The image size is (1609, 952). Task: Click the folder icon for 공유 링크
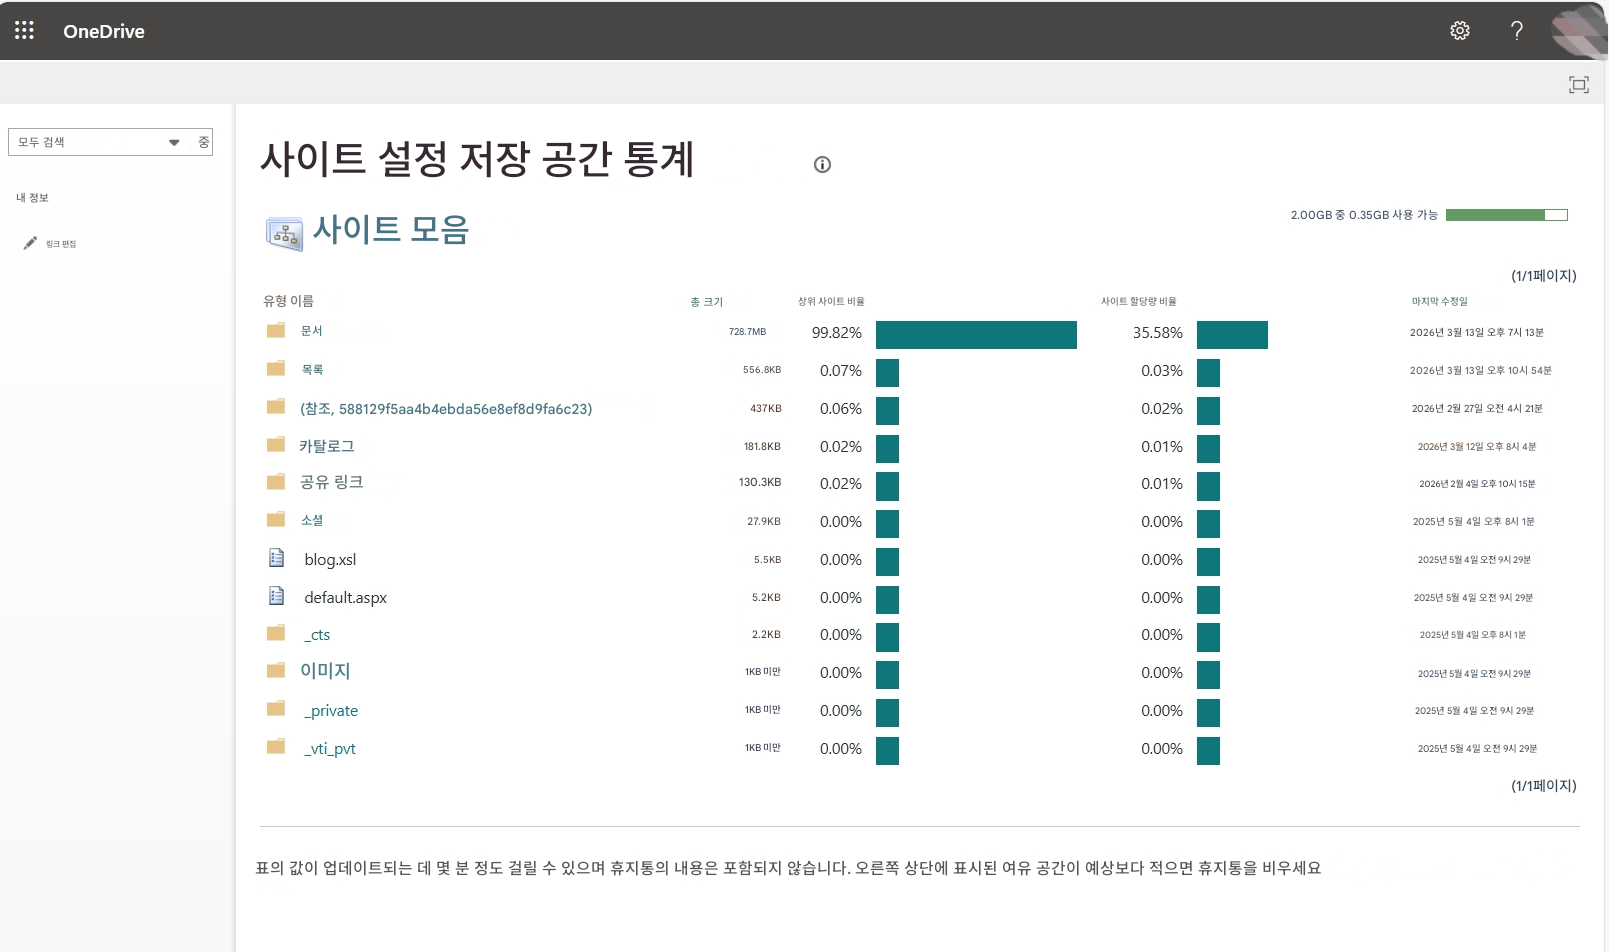276,482
